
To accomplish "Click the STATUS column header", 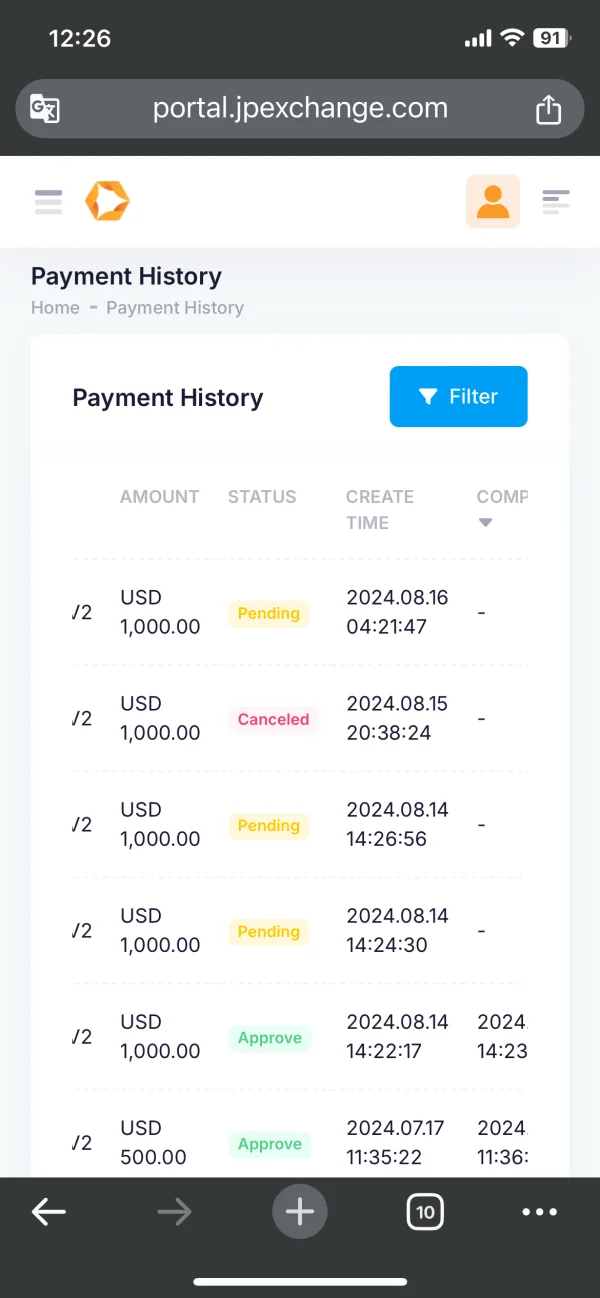I will pos(262,497).
